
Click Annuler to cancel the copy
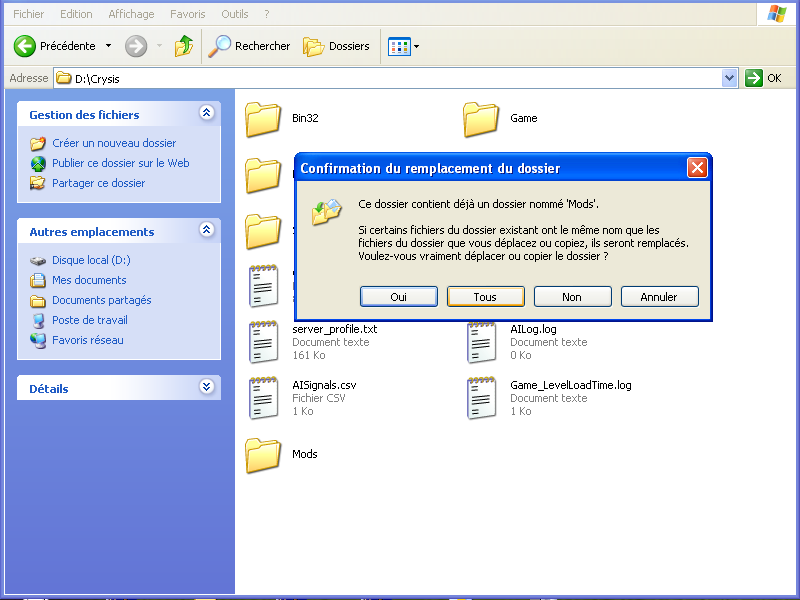pyautogui.click(x=659, y=297)
